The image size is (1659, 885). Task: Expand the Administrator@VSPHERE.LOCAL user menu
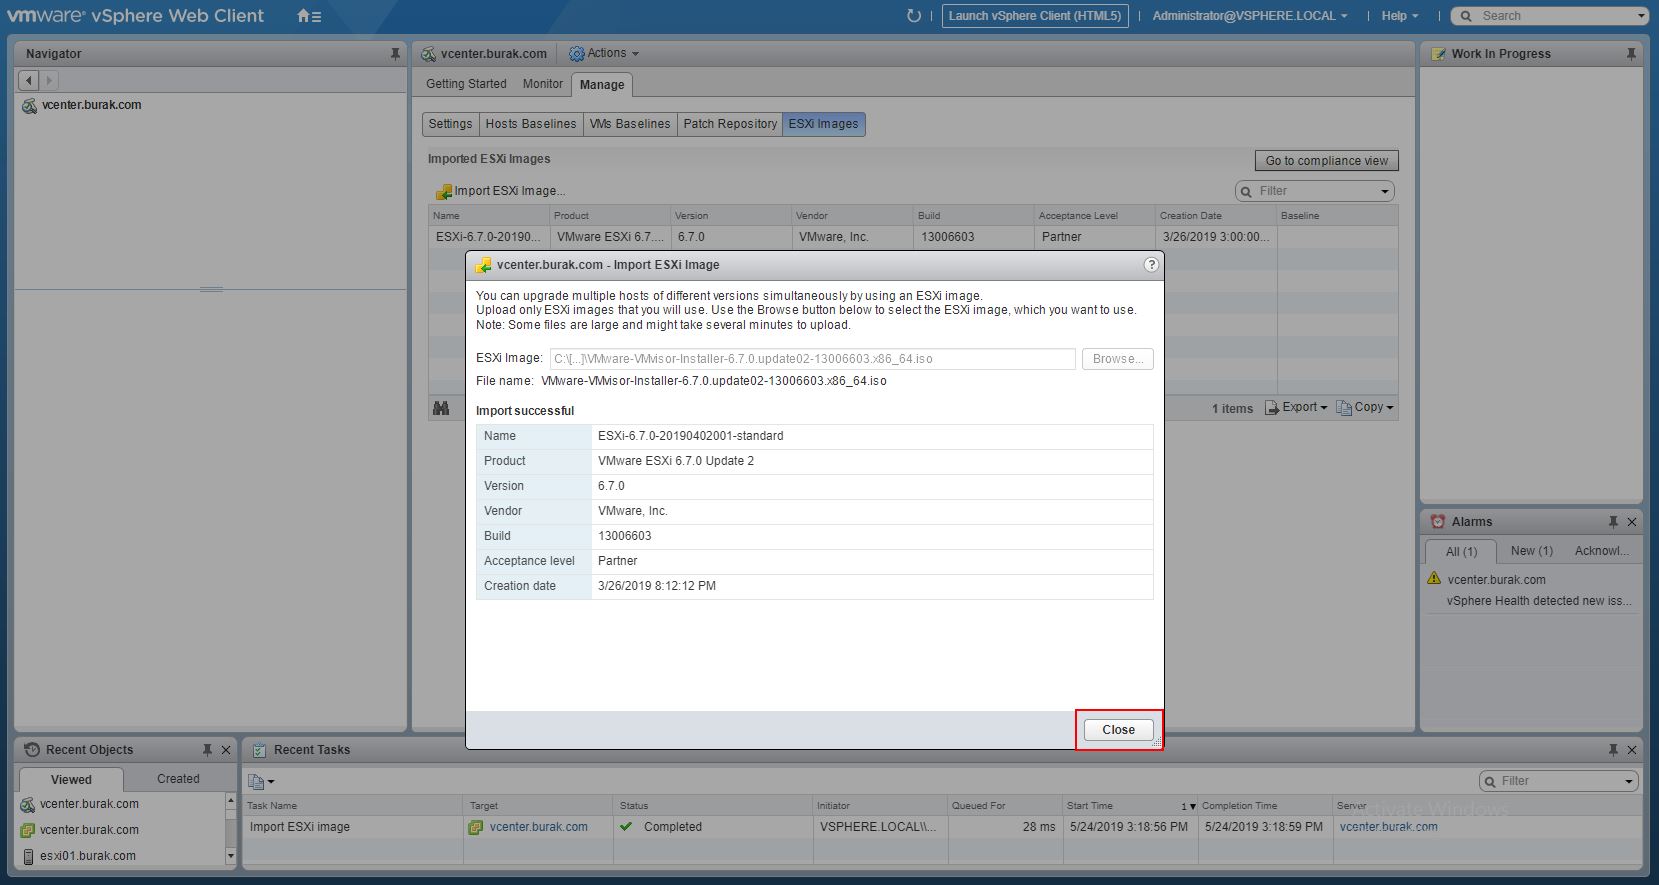click(1249, 16)
